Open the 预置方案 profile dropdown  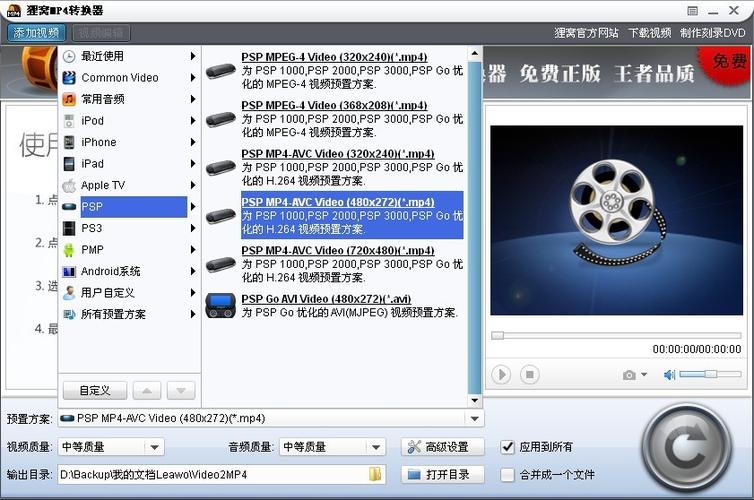pos(475,419)
